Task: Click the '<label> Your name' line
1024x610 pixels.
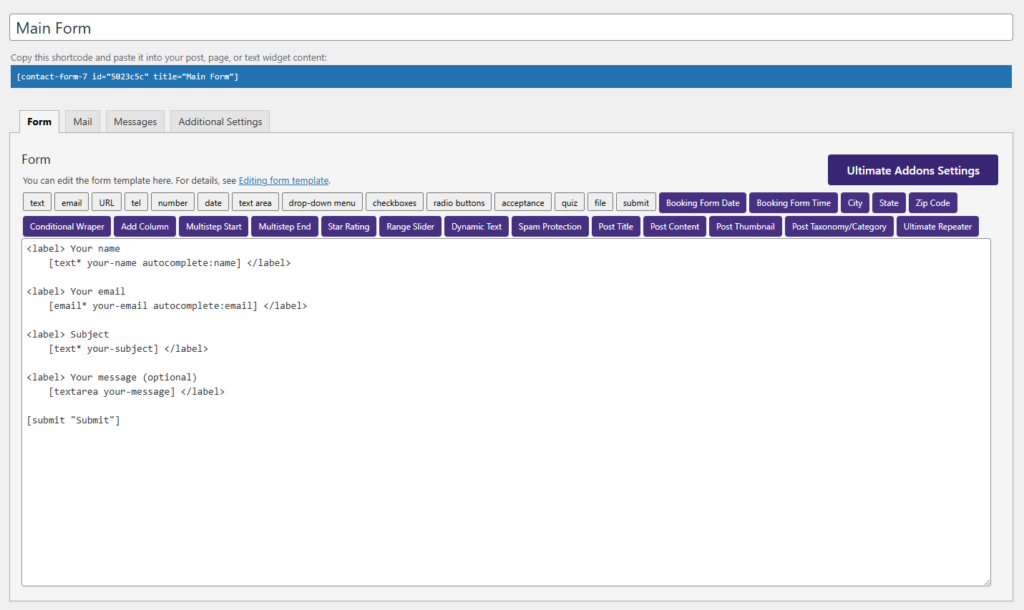Action: point(73,248)
